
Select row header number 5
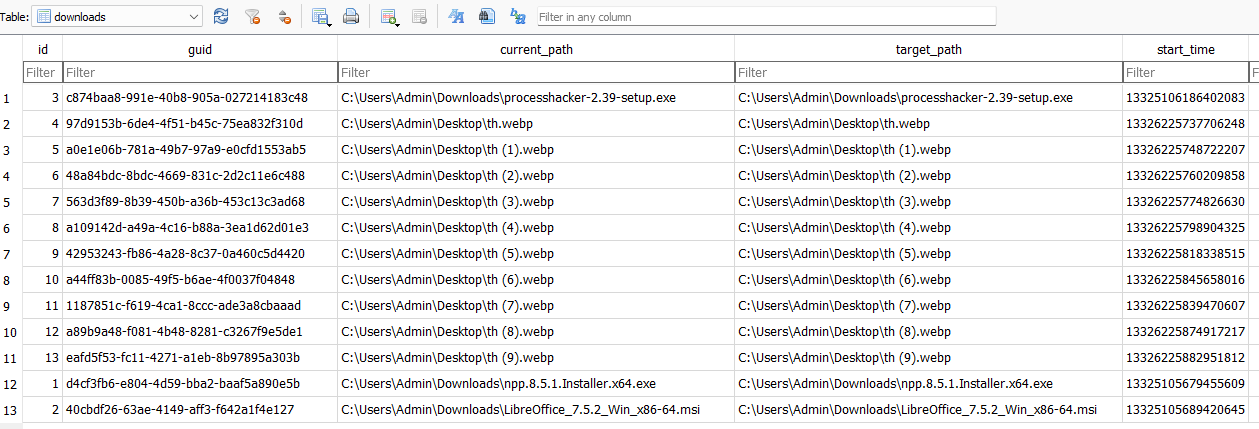tap(8, 202)
